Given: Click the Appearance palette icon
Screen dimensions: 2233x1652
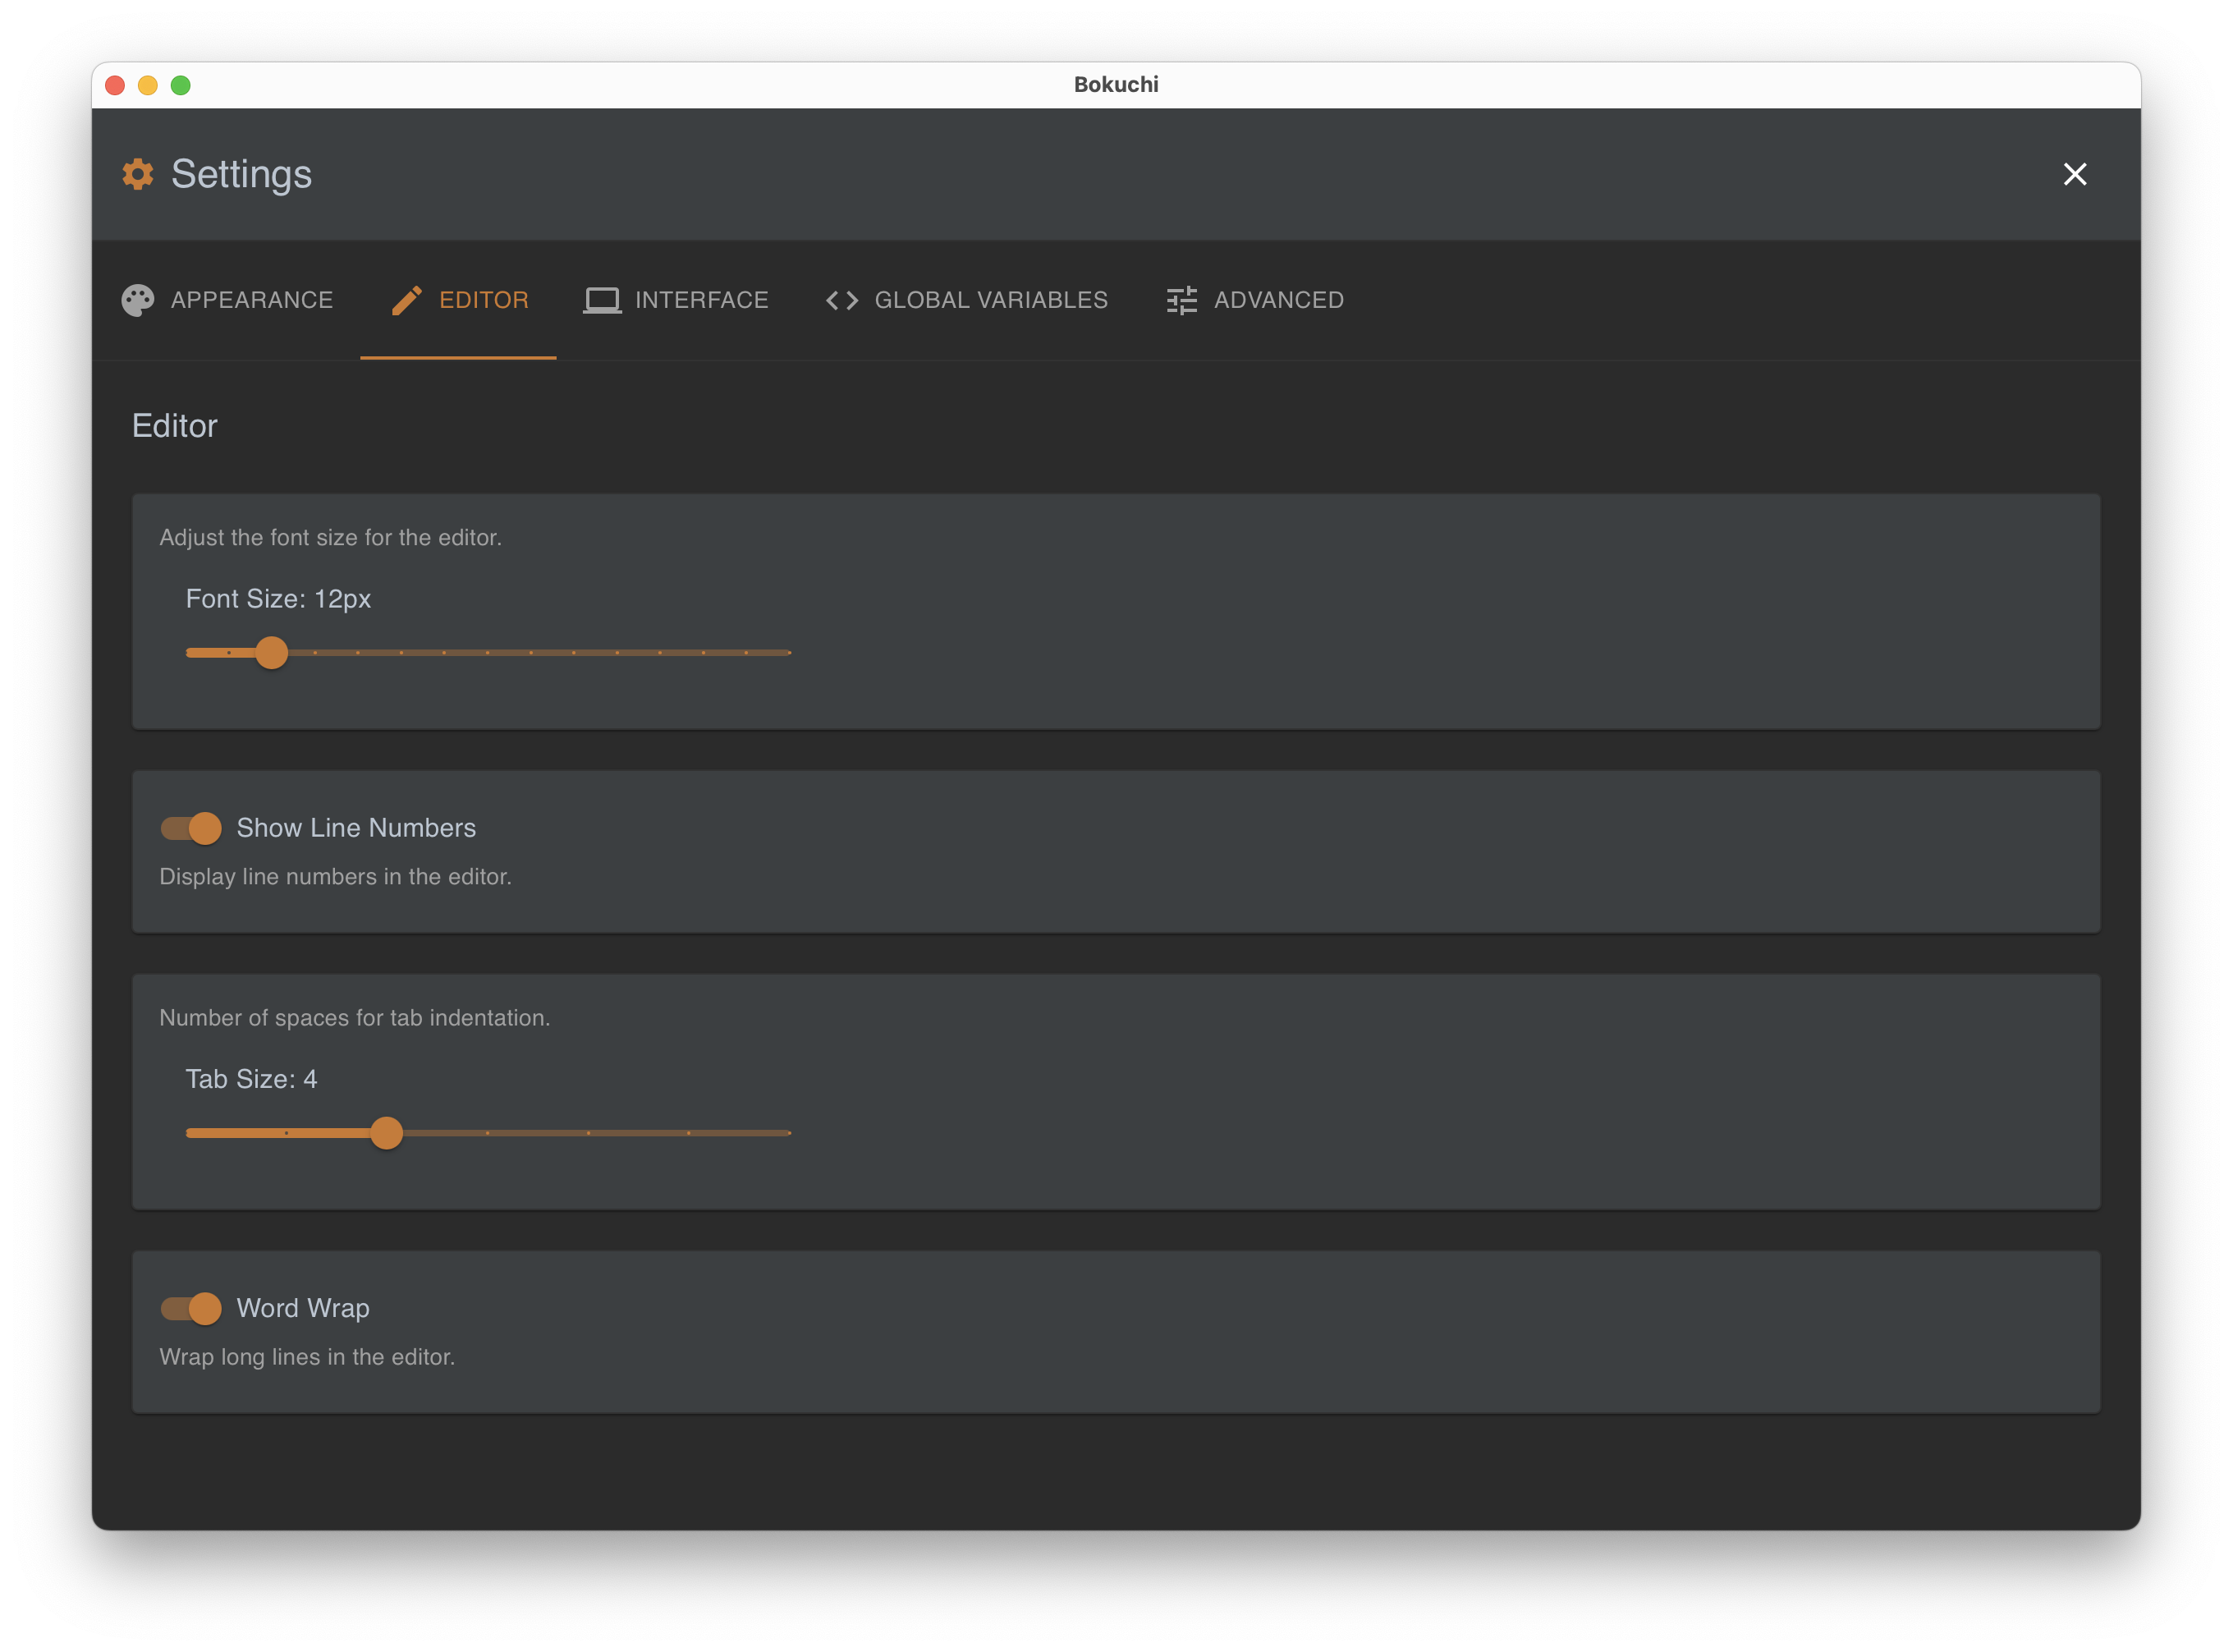Looking at the screenshot, I should pyautogui.click(x=138, y=300).
